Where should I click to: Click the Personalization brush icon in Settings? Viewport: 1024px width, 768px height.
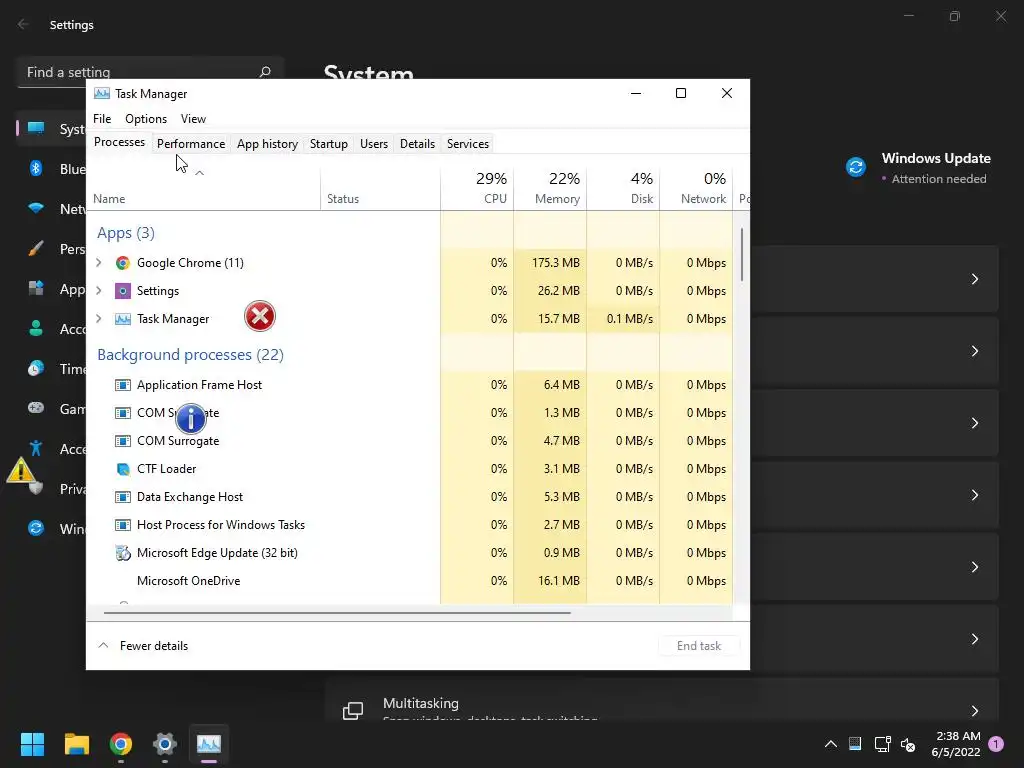(x=36, y=249)
